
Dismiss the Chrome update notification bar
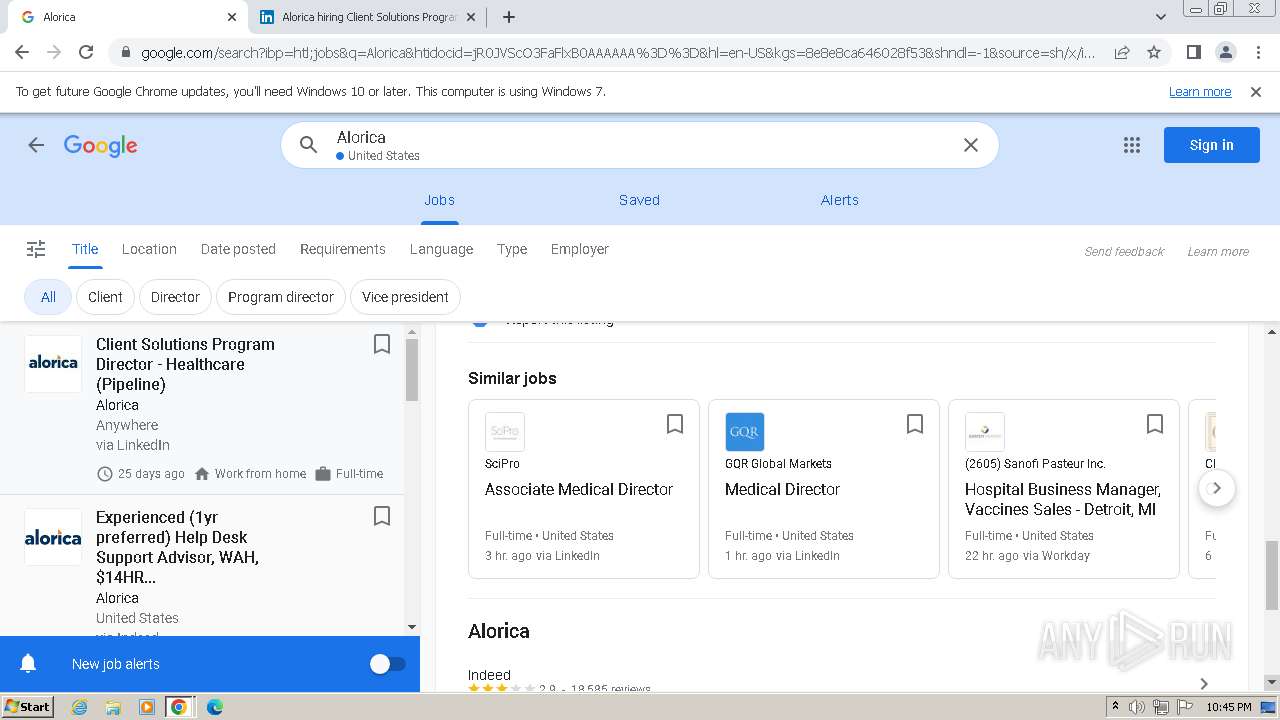(x=1256, y=92)
